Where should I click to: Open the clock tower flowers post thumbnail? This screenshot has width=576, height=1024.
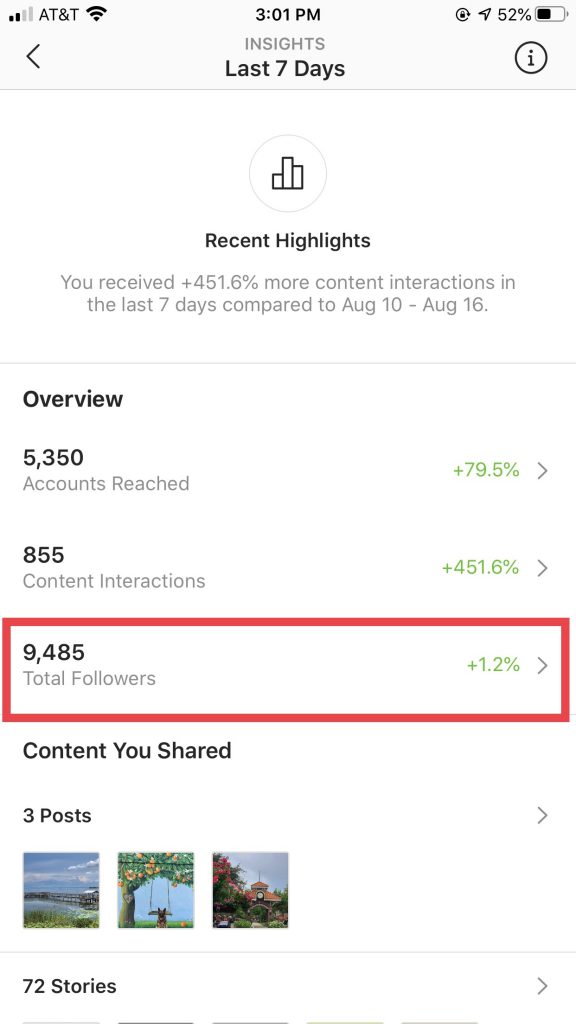250,889
